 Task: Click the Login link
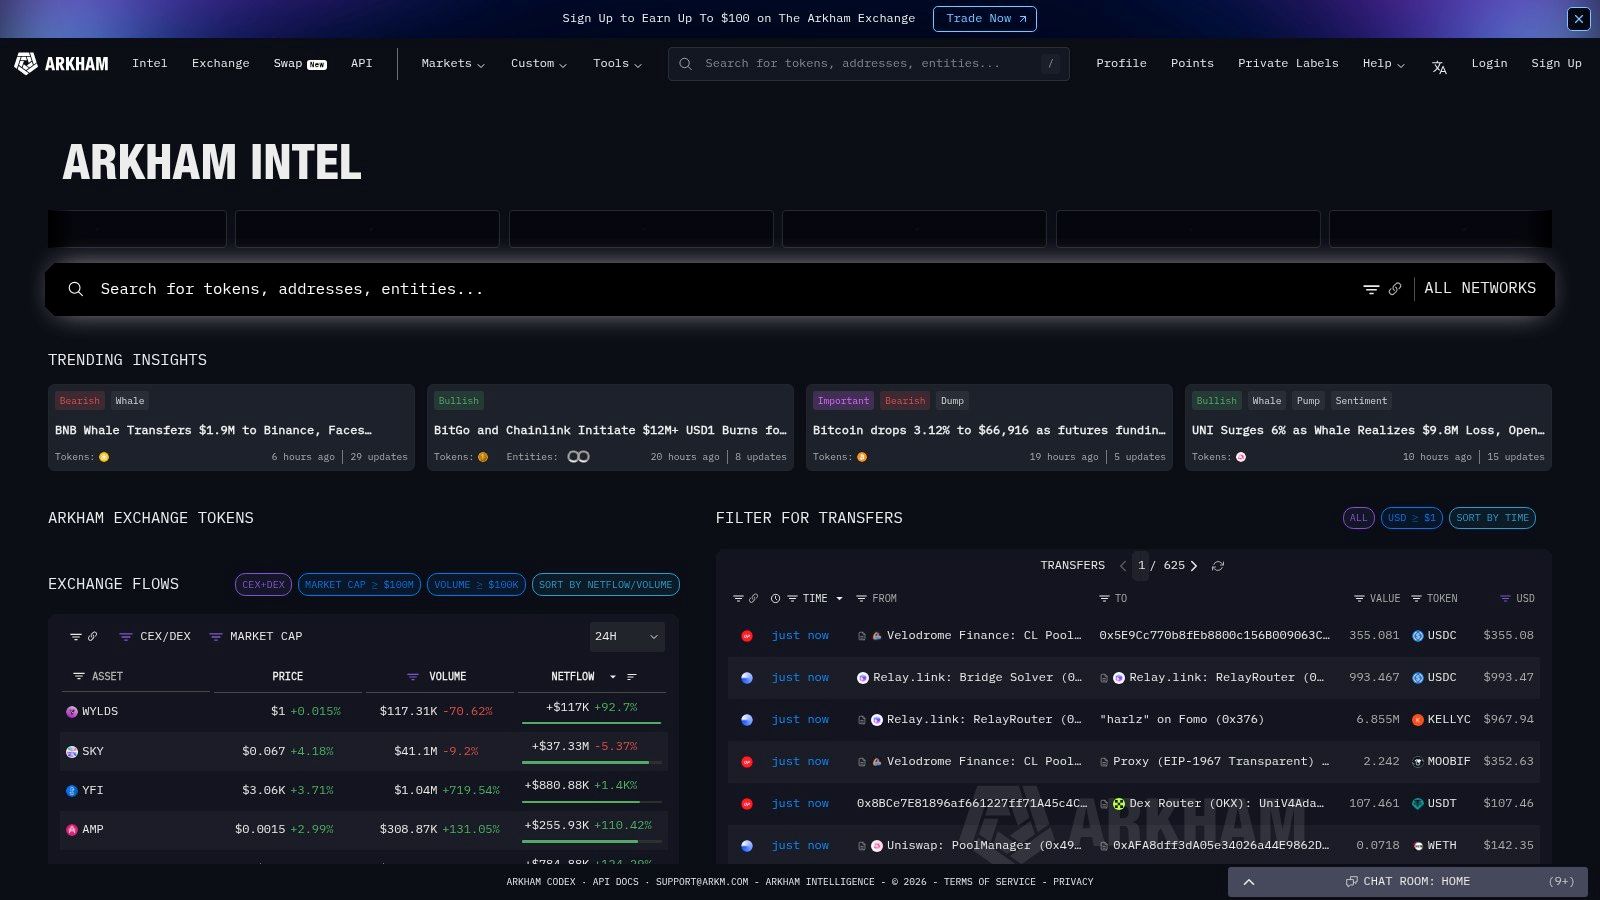tap(1489, 64)
